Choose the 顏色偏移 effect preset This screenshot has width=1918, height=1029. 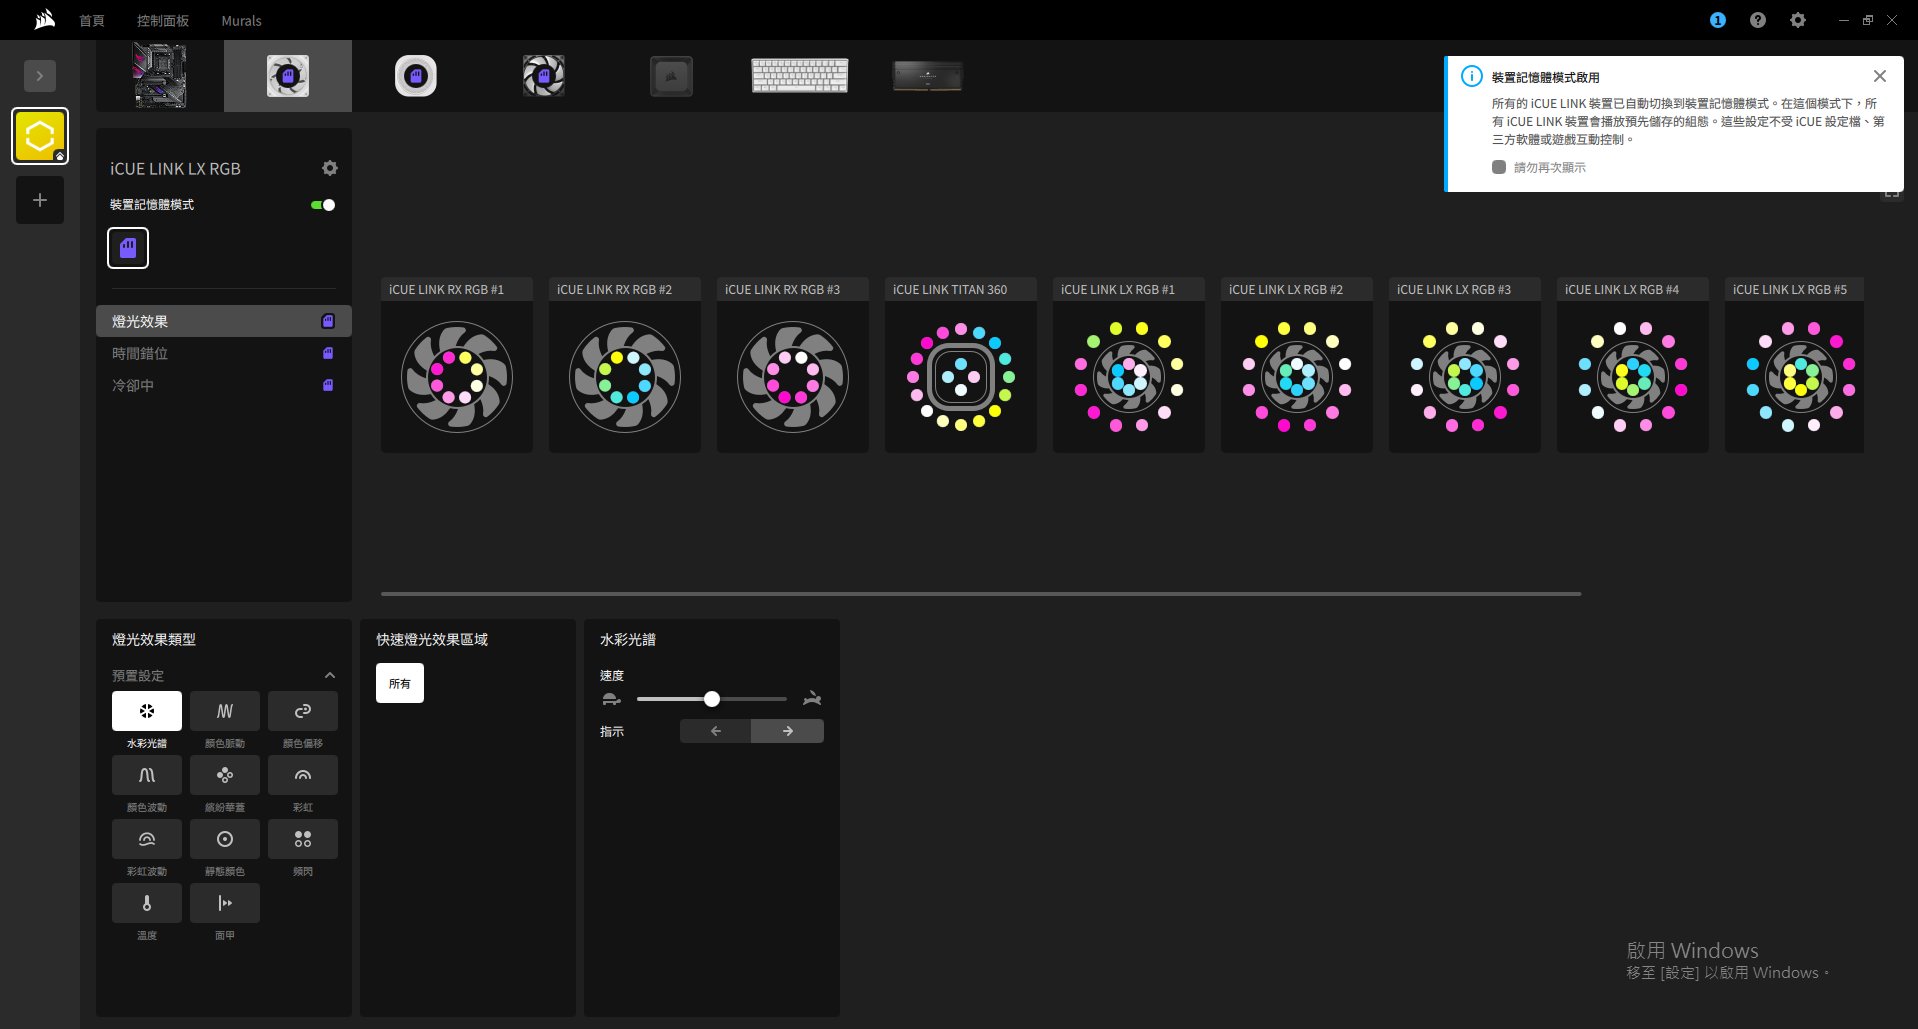302,711
